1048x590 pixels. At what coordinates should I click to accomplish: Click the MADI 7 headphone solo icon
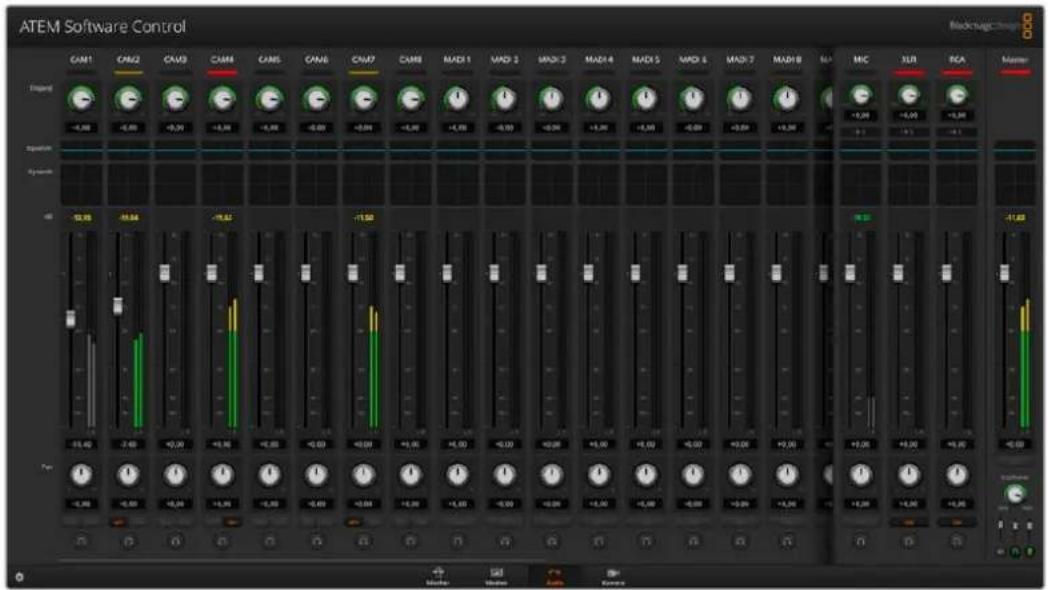[x=740, y=541]
